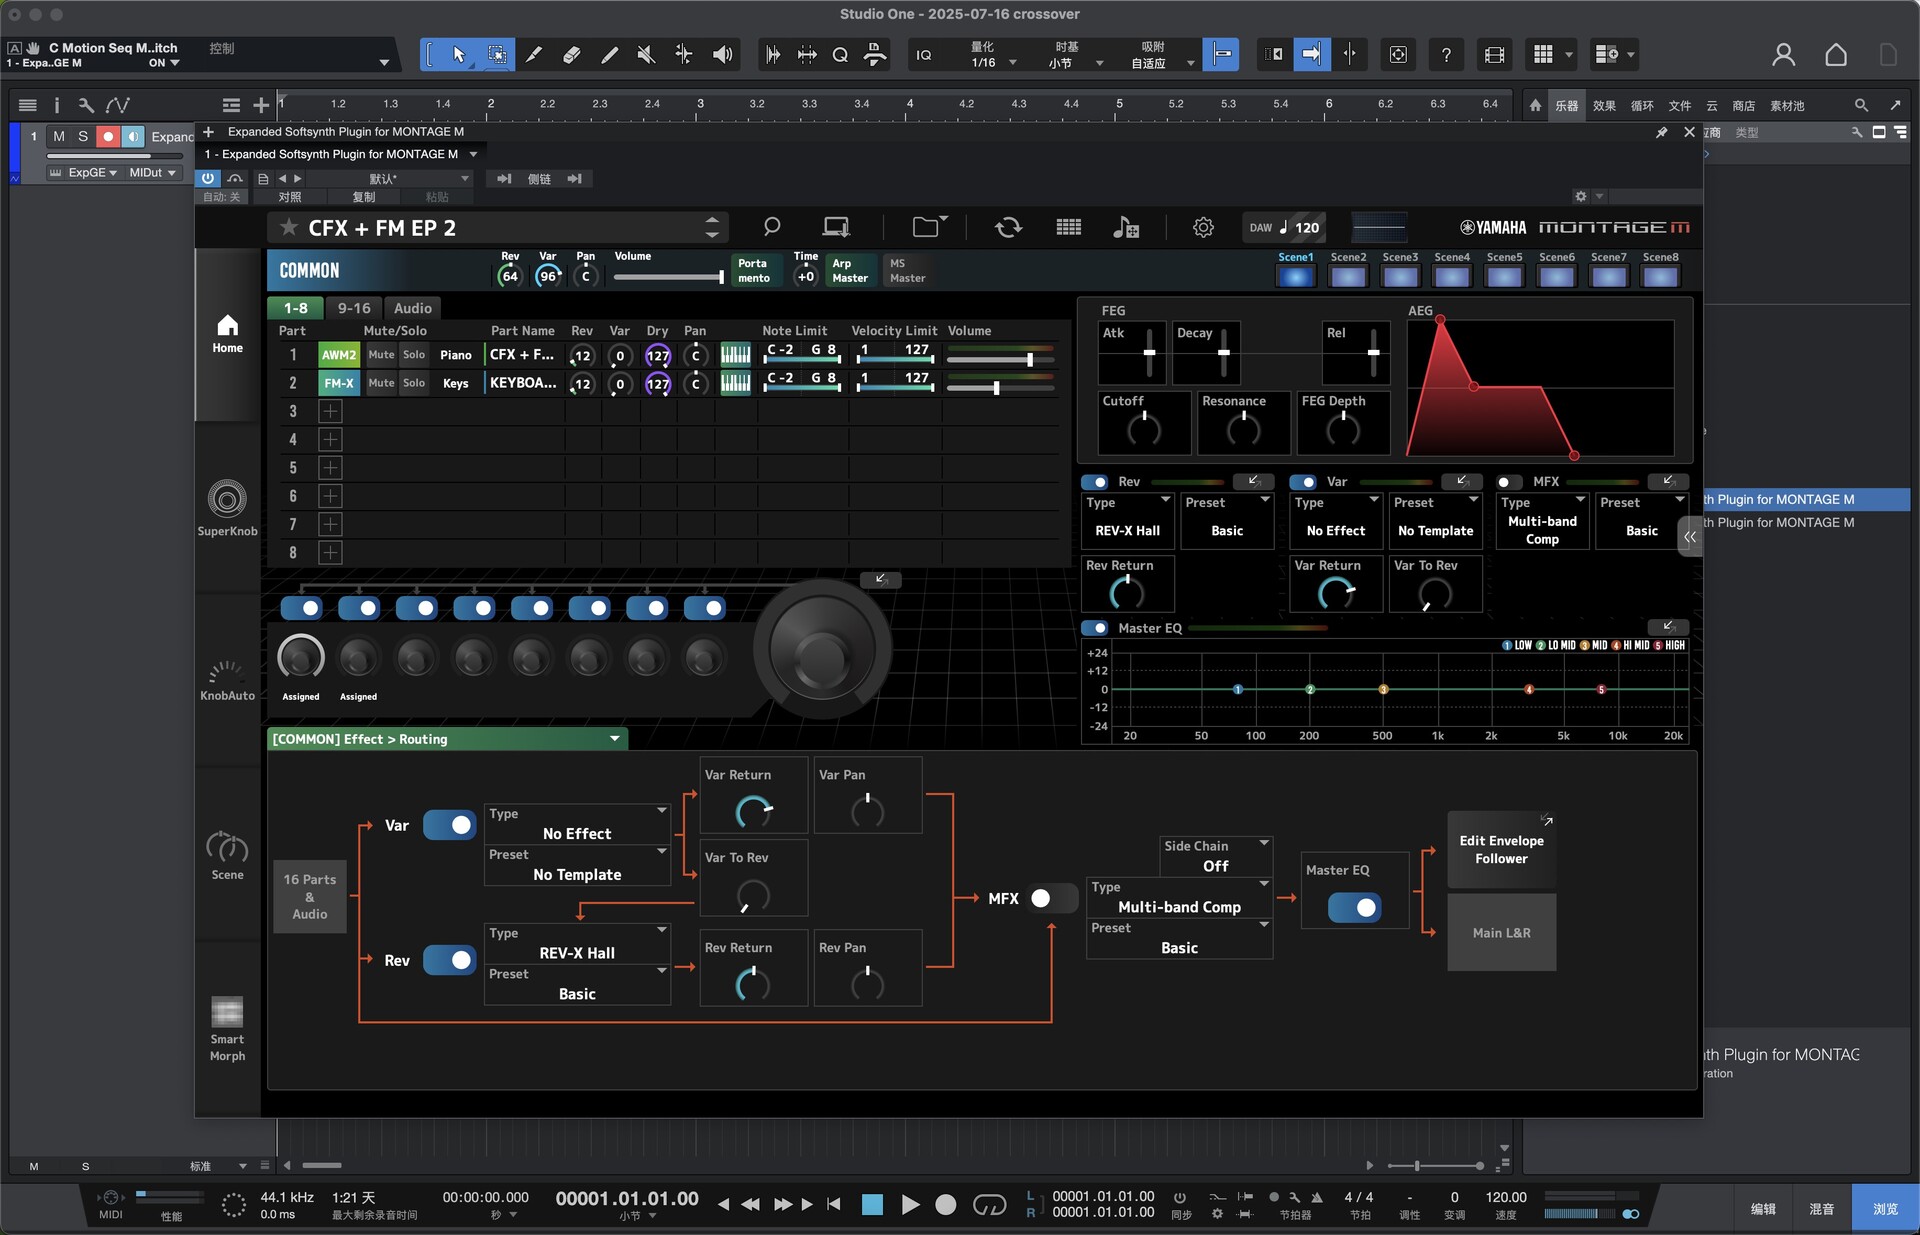Open the Side Chain Off dropdown
The image size is (1920, 1235).
point(1216,856)
